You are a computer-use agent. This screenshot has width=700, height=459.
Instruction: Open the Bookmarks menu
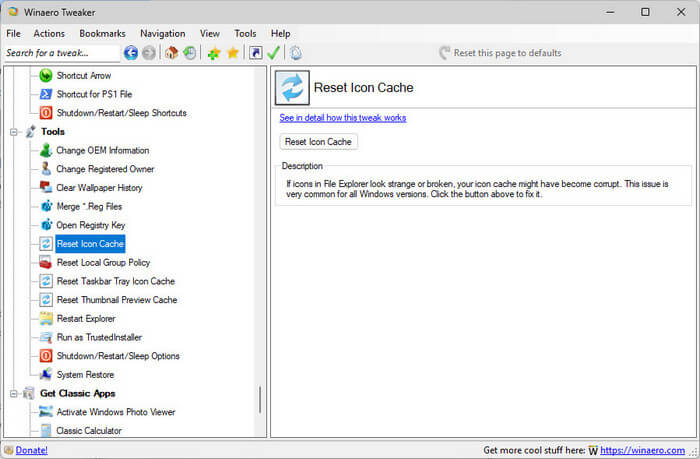point(102,33)
